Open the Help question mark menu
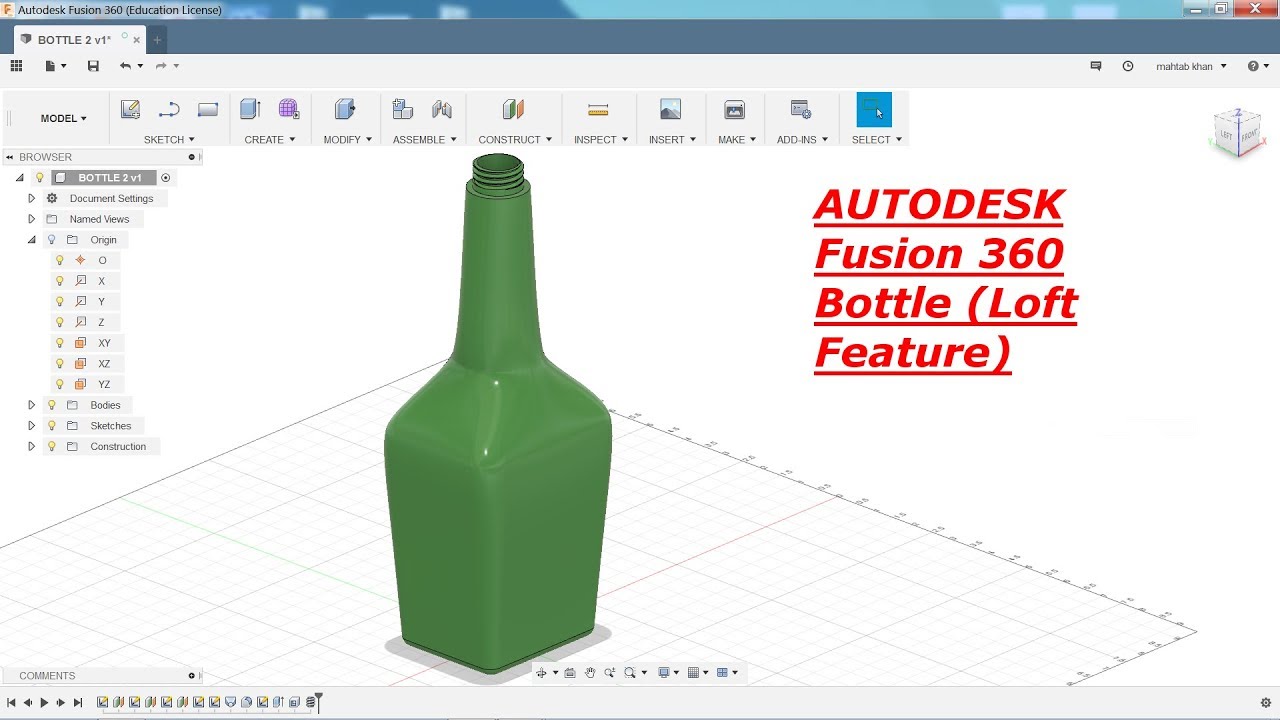This screenshot has width=1280, height=720. click(x=1257, y=66)
